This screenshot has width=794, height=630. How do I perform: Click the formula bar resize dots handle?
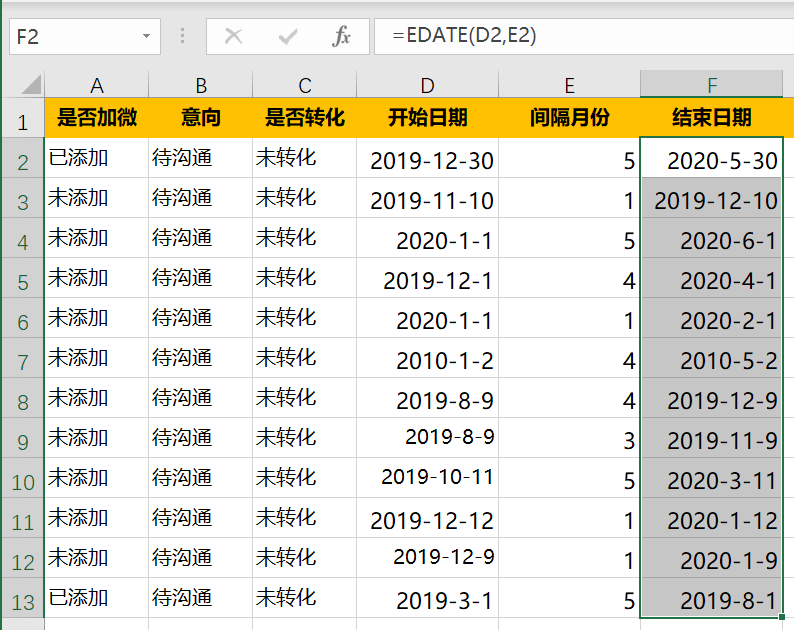point(182,37)
